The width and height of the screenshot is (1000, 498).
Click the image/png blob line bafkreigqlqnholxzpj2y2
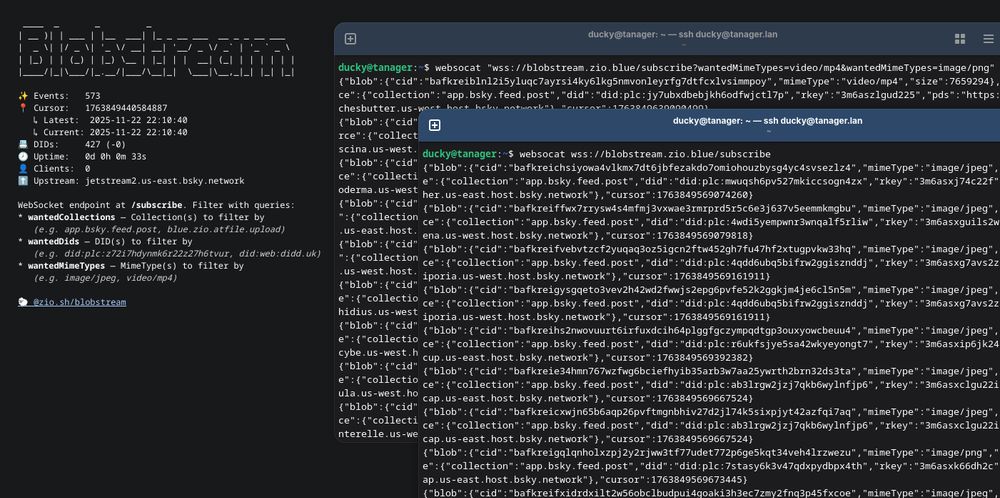[x=711, y=453]
